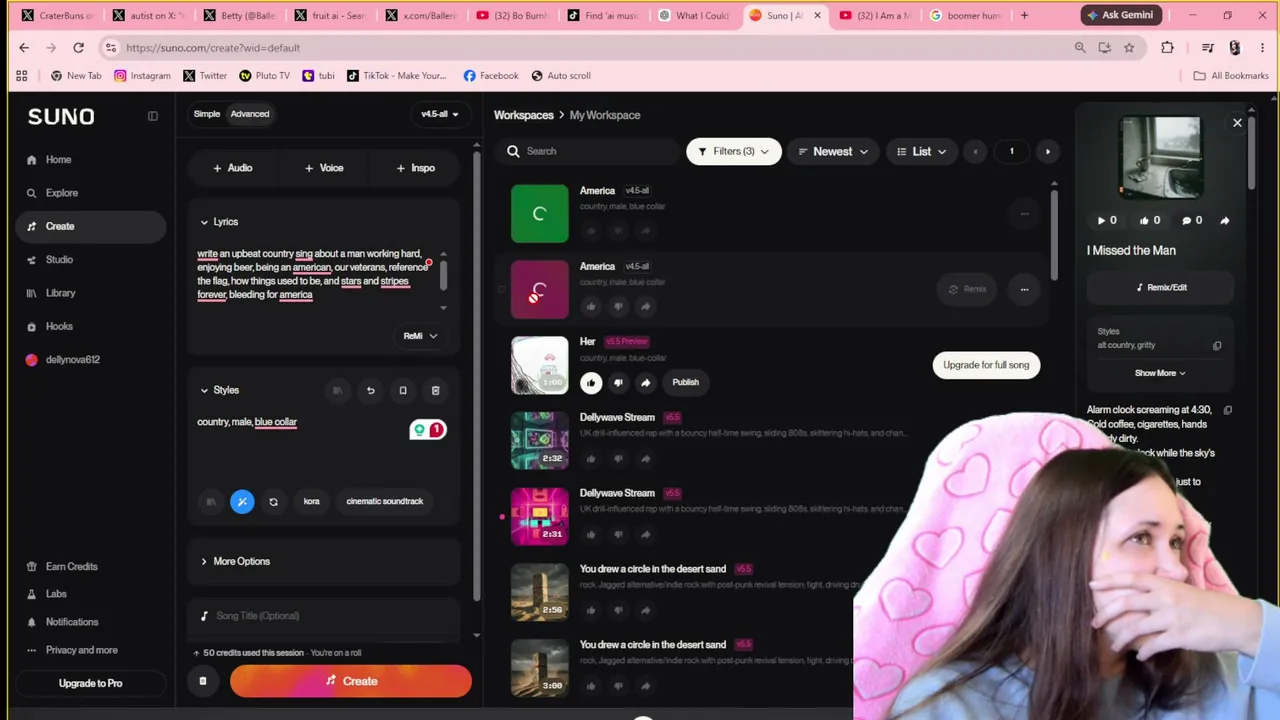Collapse the Suno sidebar panel
1280x720 pixels.
(153, 116)
